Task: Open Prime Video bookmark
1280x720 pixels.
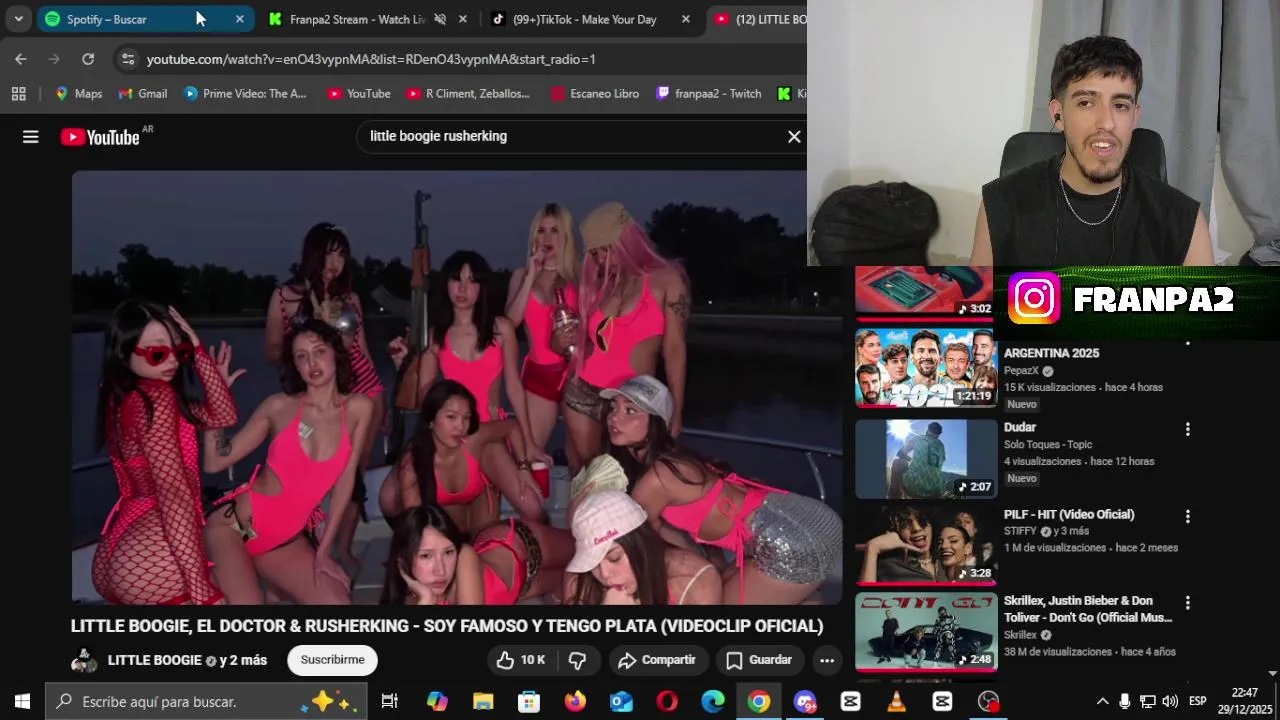Action: (x=246, y=93)
